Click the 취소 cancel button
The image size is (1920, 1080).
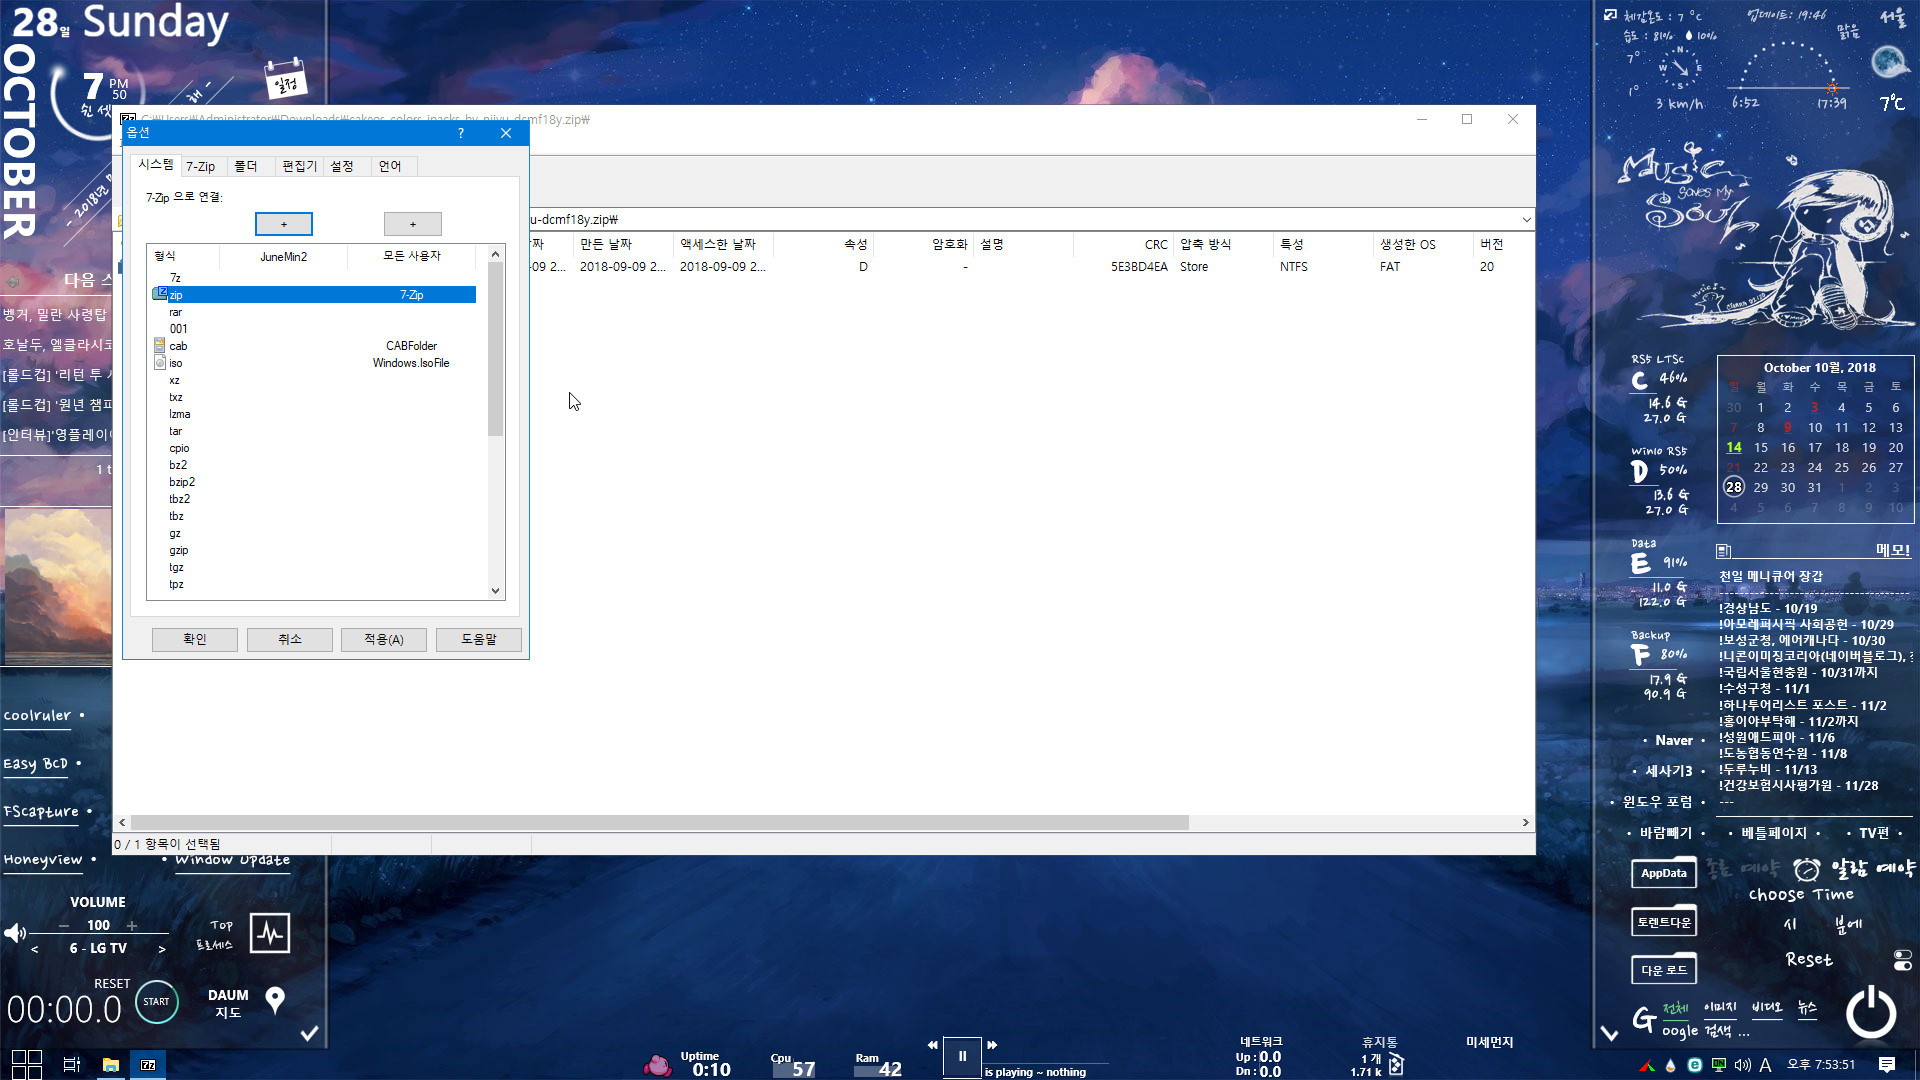click(290, 639)
